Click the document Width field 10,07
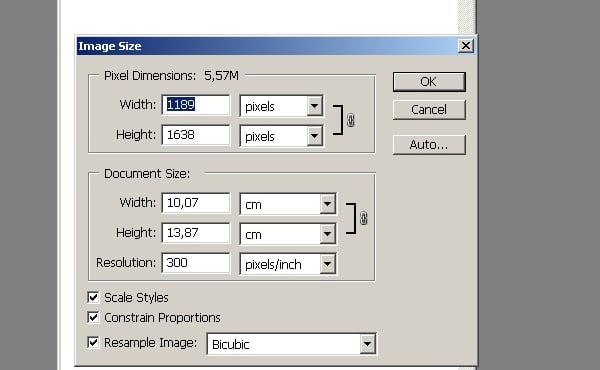The height and width of the screenshot is (370, 600). coord(196,203)
